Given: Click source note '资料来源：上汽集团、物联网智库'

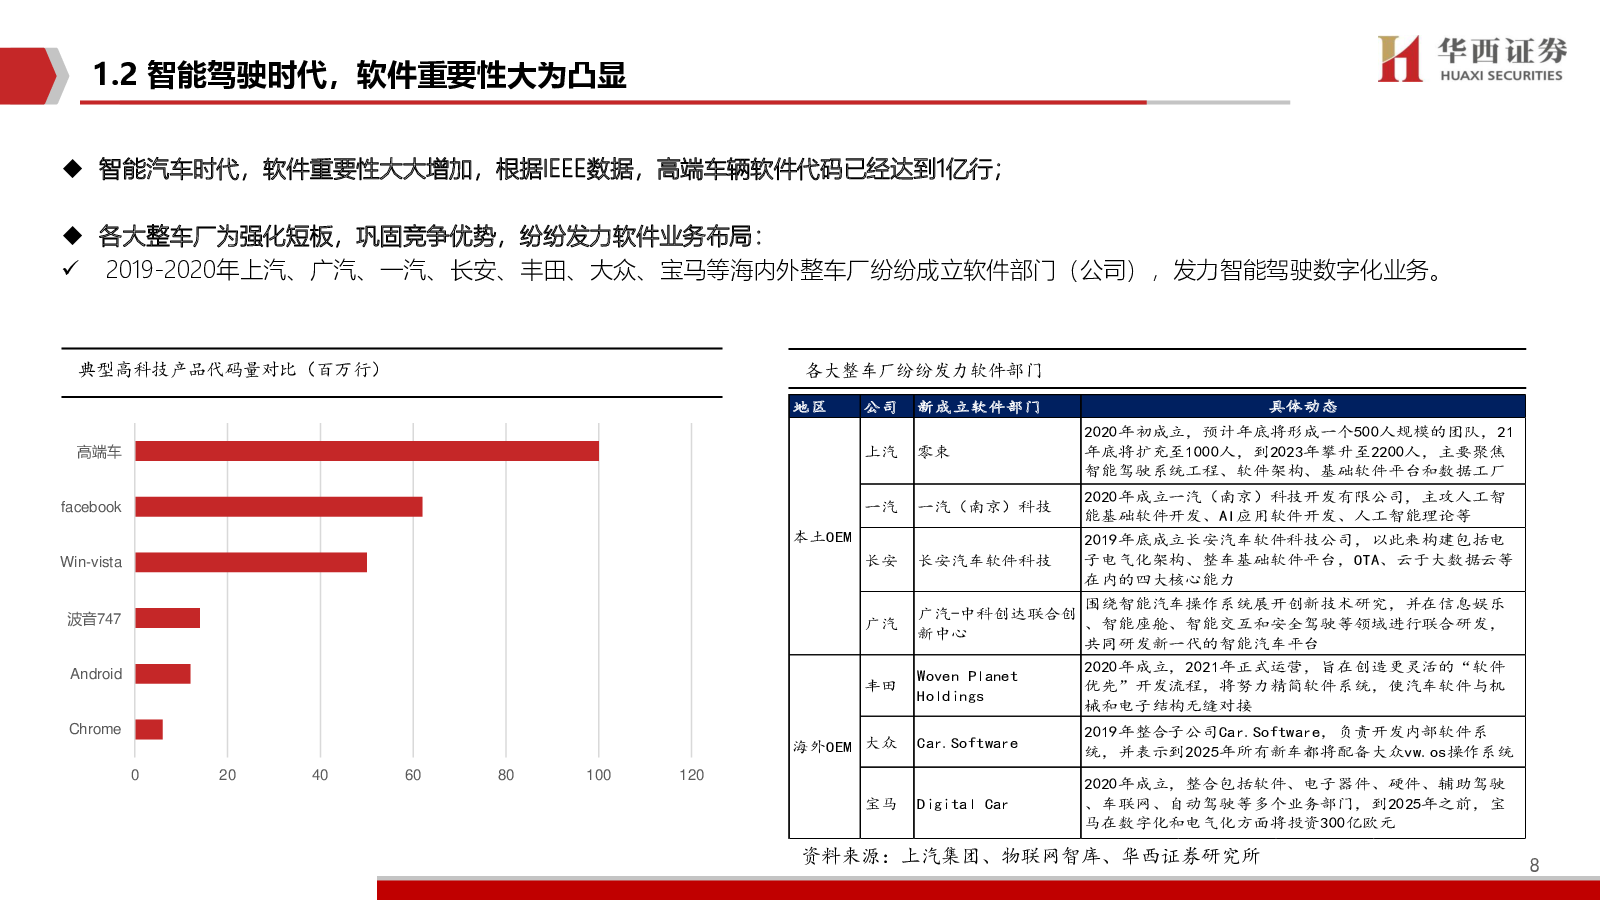Looking at the screenshot, I should pyautogui.click(x=1031, y=856).
